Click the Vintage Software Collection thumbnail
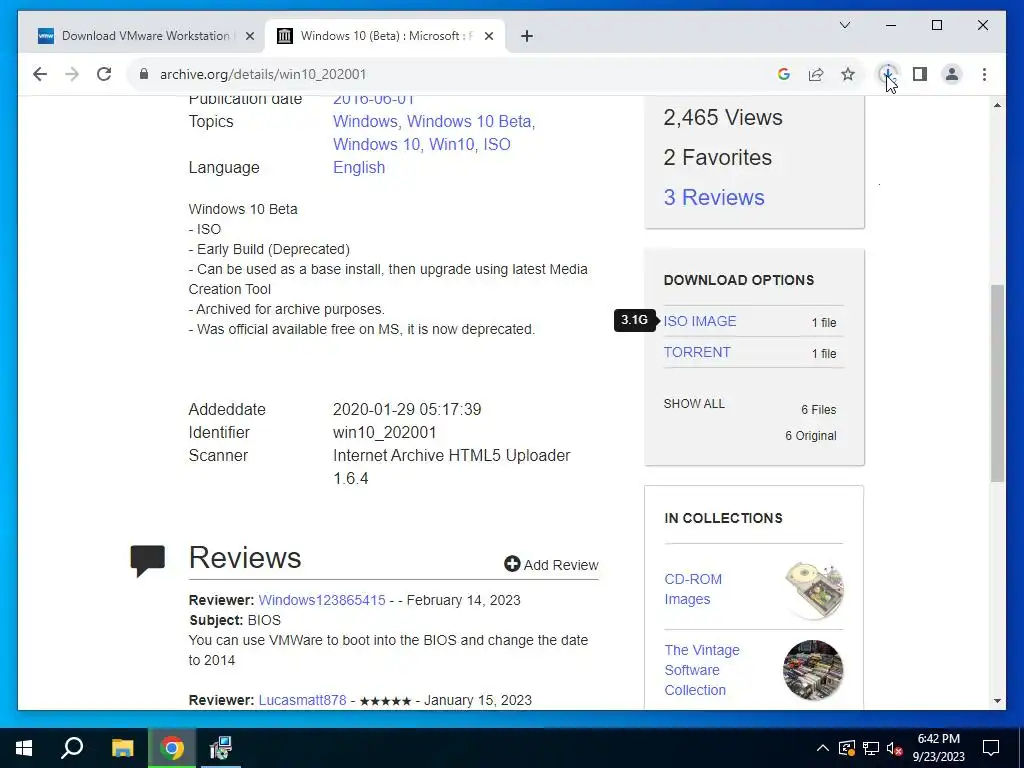 point(813,670)
